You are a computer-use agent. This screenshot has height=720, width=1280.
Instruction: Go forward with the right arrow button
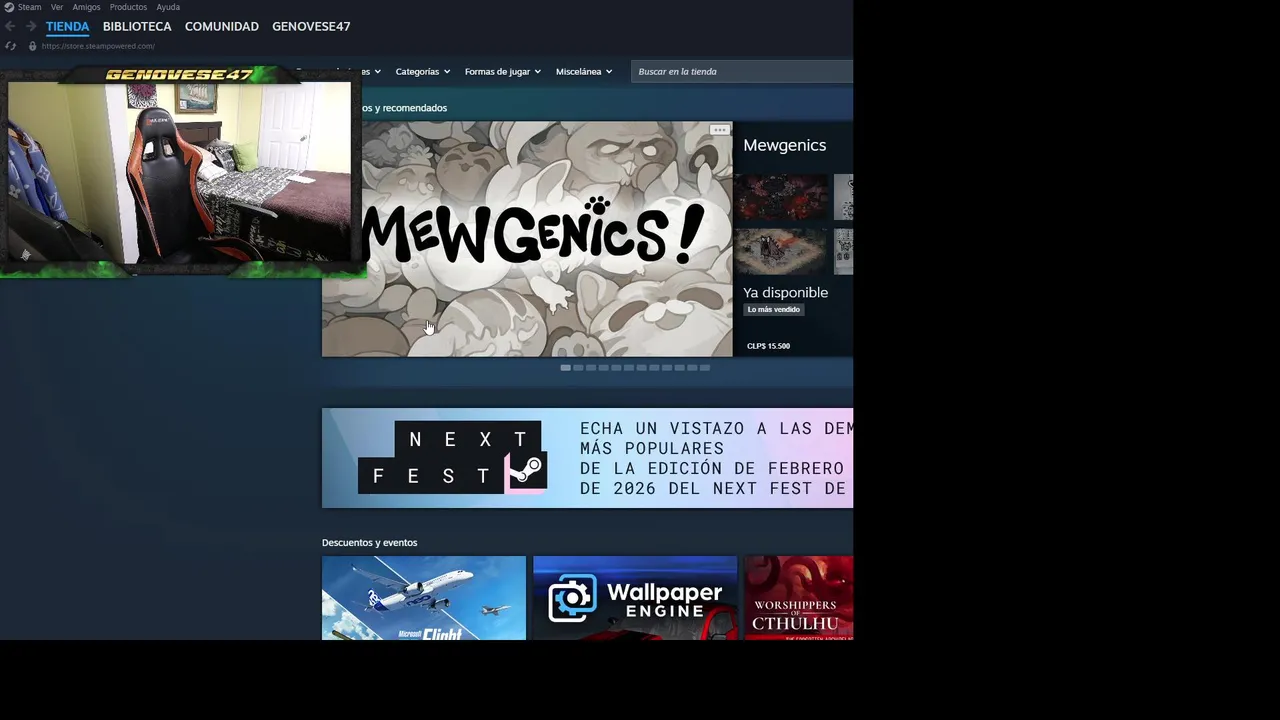point(31,26)
